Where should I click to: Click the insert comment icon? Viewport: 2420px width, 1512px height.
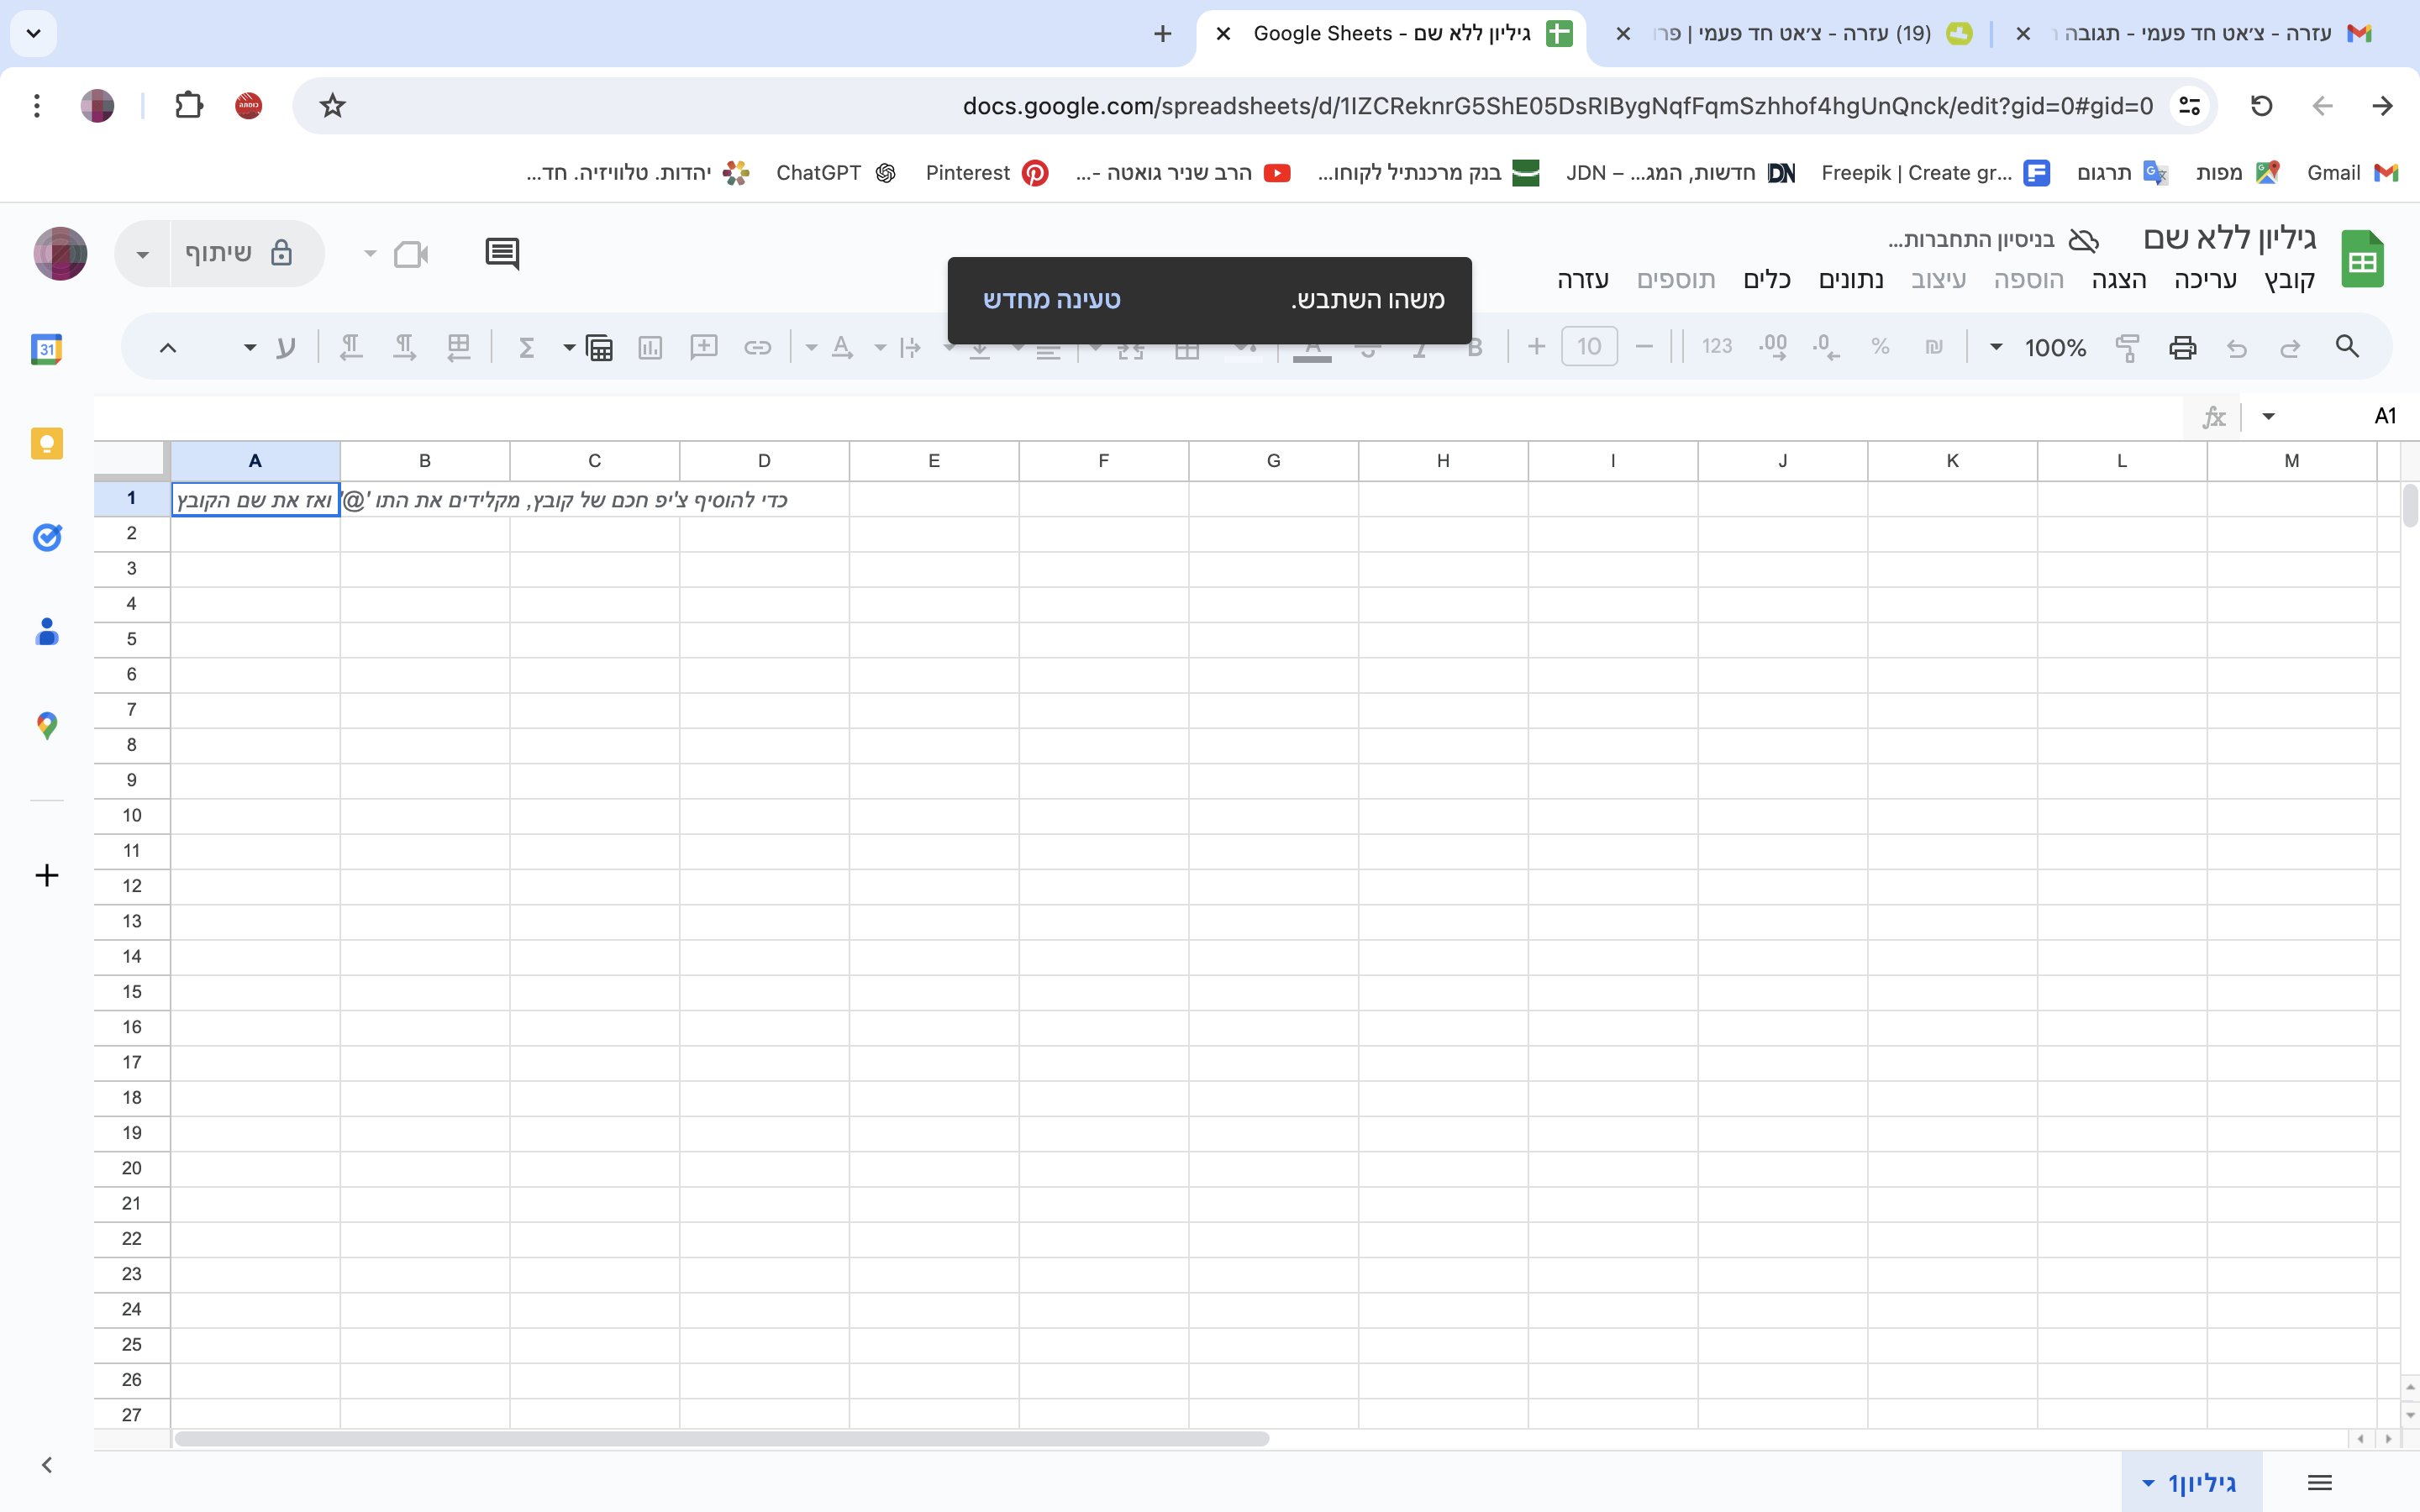pos(703,347)
